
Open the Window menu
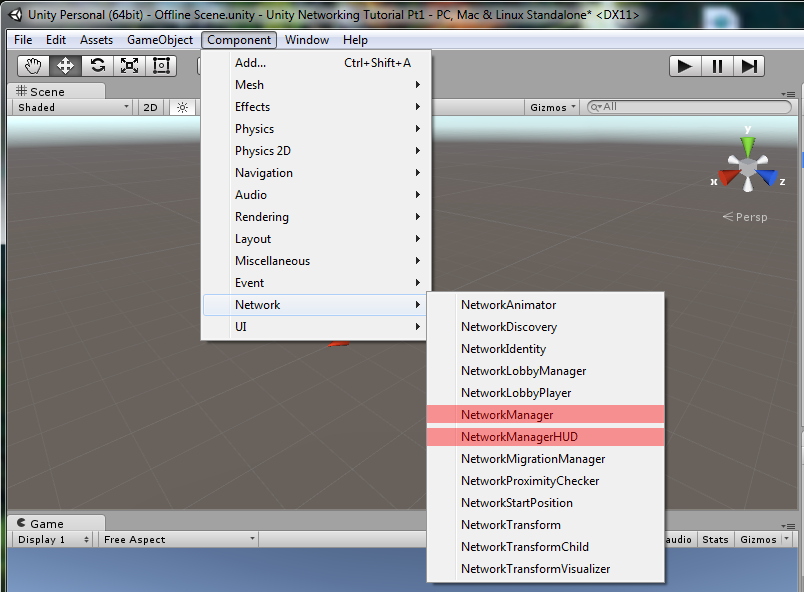(x=307, y=40)
